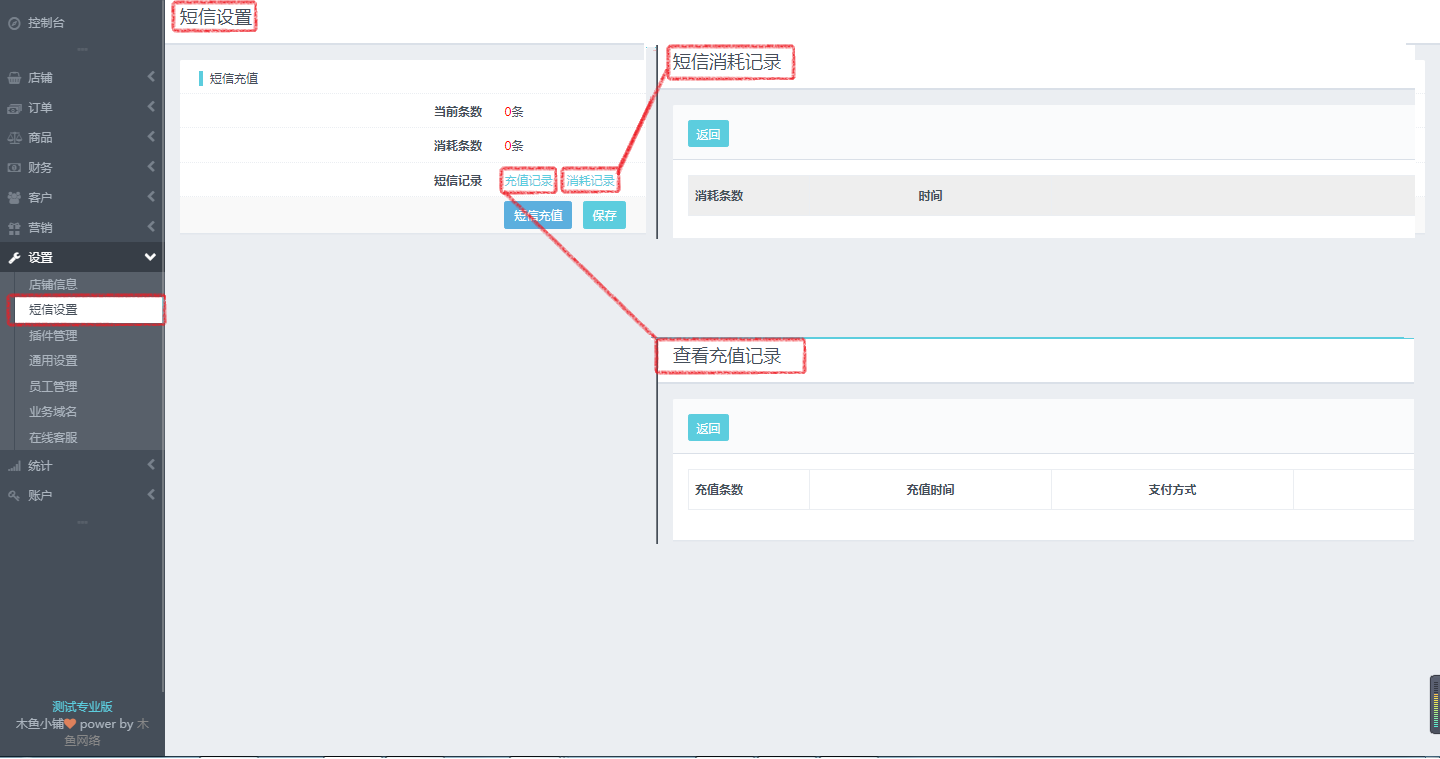Click 返回 in 查看充值记录 panel

pyautogui.click(x=708, y=428)
